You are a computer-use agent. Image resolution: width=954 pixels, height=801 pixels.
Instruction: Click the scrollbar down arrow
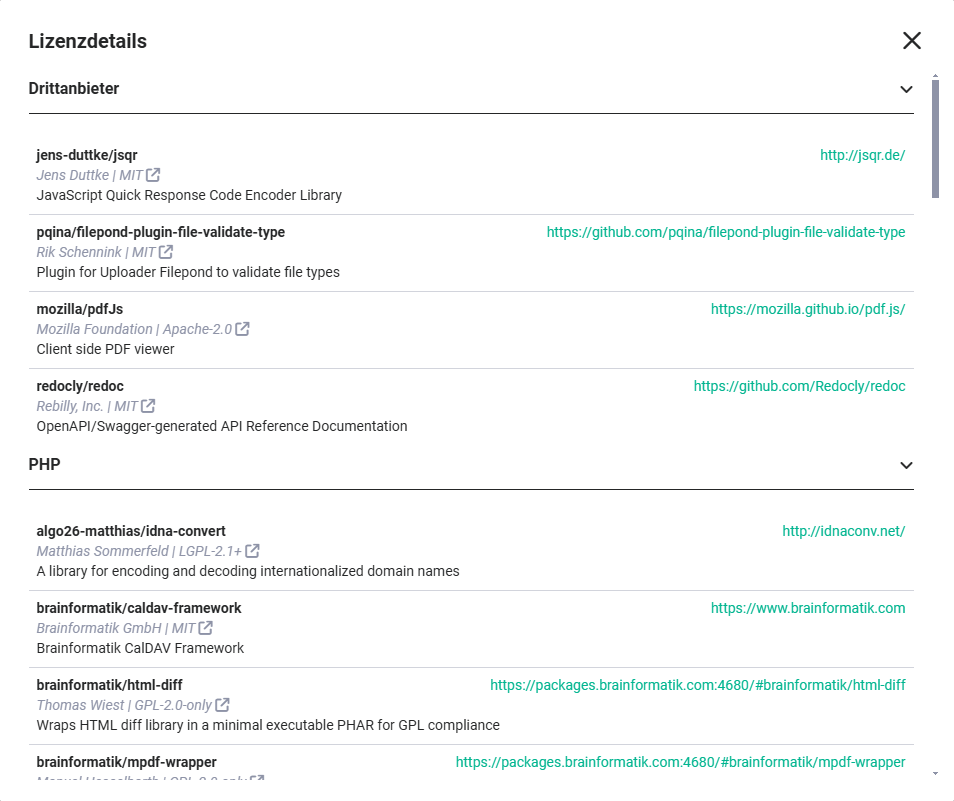(935, 774)
